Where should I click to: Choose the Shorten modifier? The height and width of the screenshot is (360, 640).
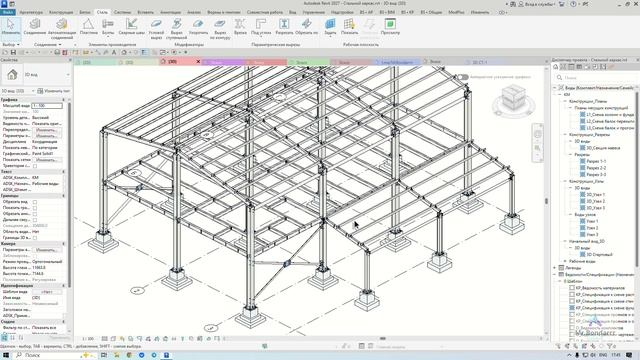point(198,27)
